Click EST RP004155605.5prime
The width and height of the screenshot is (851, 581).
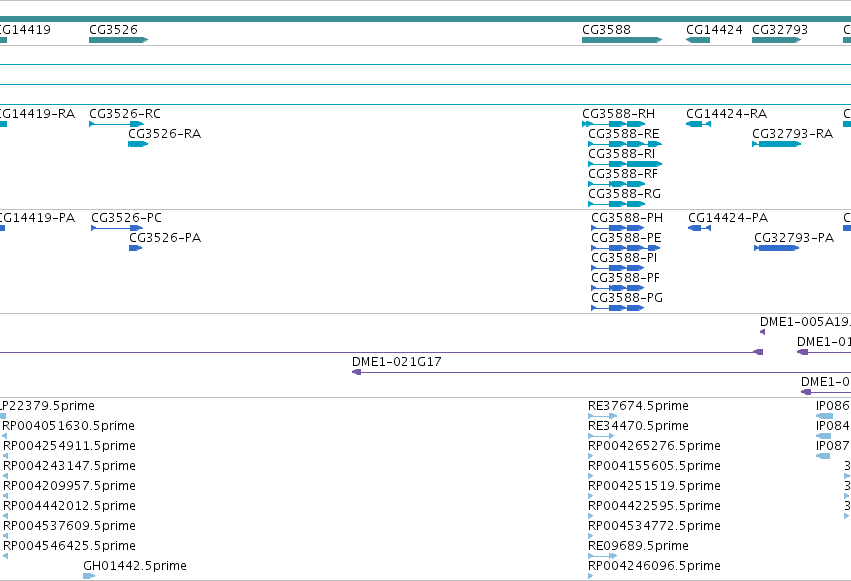591,476
